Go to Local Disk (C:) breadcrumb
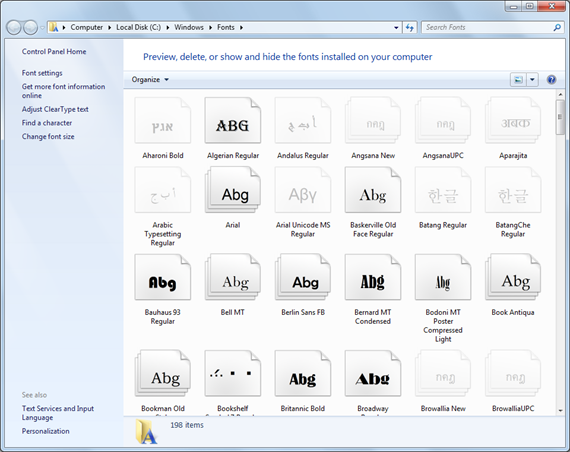This screenshot has width=570, height=452. [139, 27]
